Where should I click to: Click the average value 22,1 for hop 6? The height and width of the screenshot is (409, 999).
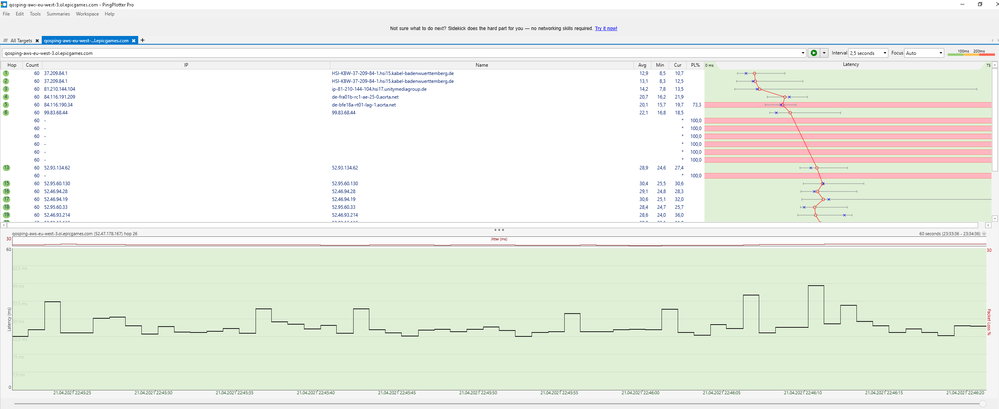click(643, 113)
